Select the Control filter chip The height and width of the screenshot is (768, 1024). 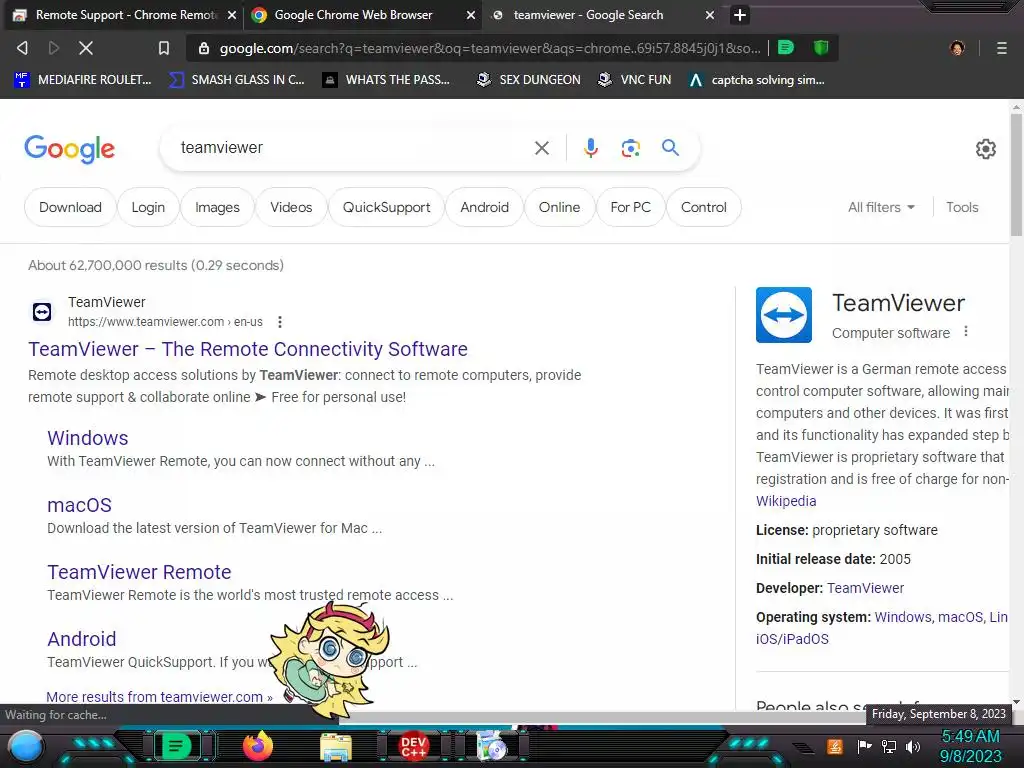[704, 207]
